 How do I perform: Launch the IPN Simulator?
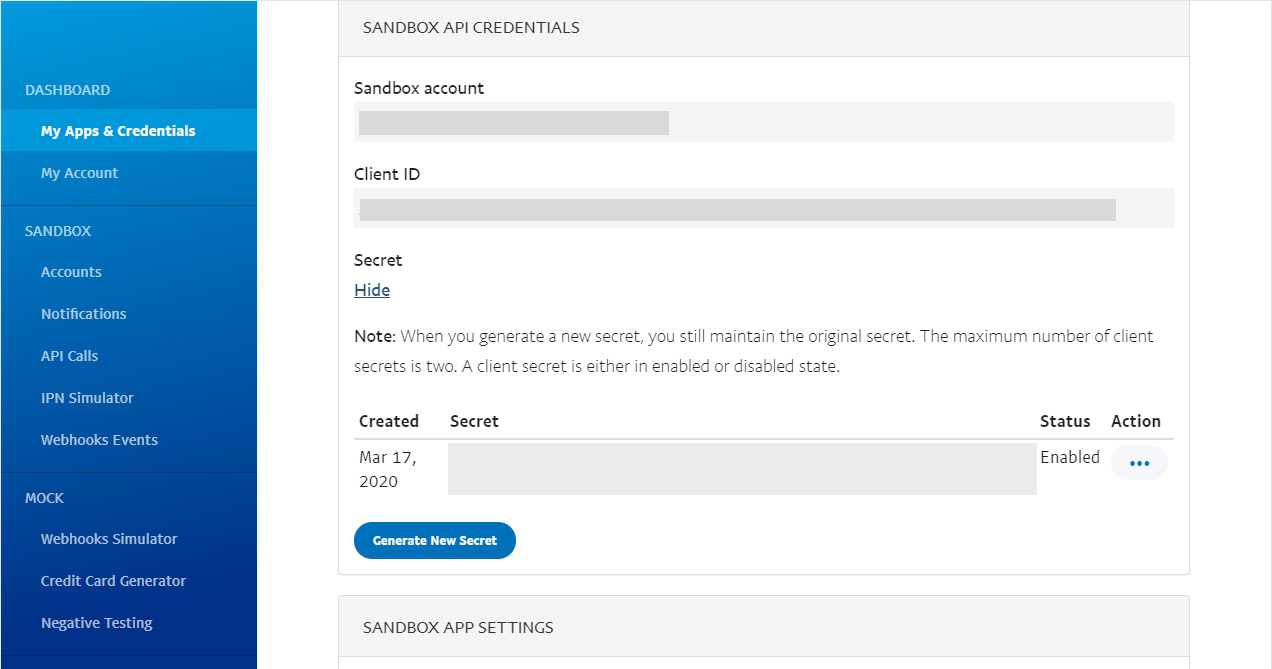coord(87,397)
